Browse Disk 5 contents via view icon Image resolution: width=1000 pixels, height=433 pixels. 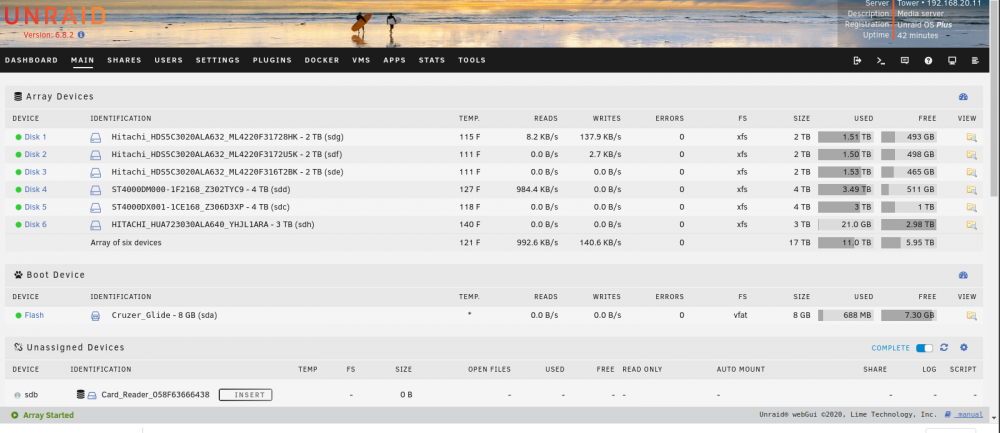[971, 207]
